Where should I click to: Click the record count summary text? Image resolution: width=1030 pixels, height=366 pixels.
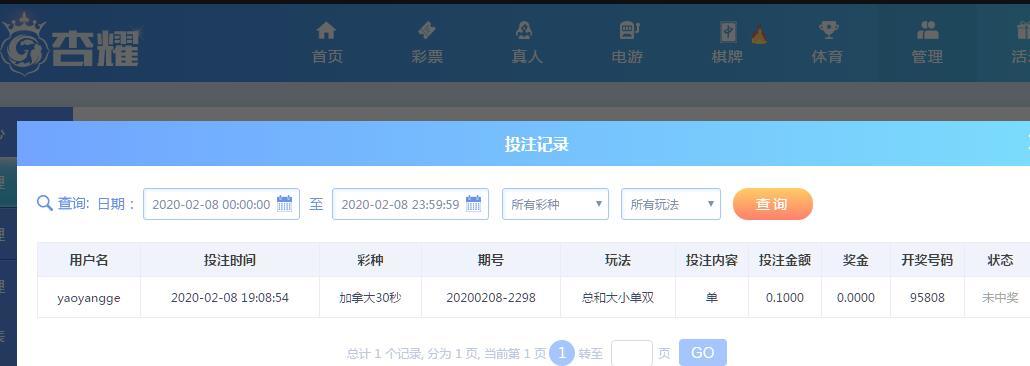[446, 354]
